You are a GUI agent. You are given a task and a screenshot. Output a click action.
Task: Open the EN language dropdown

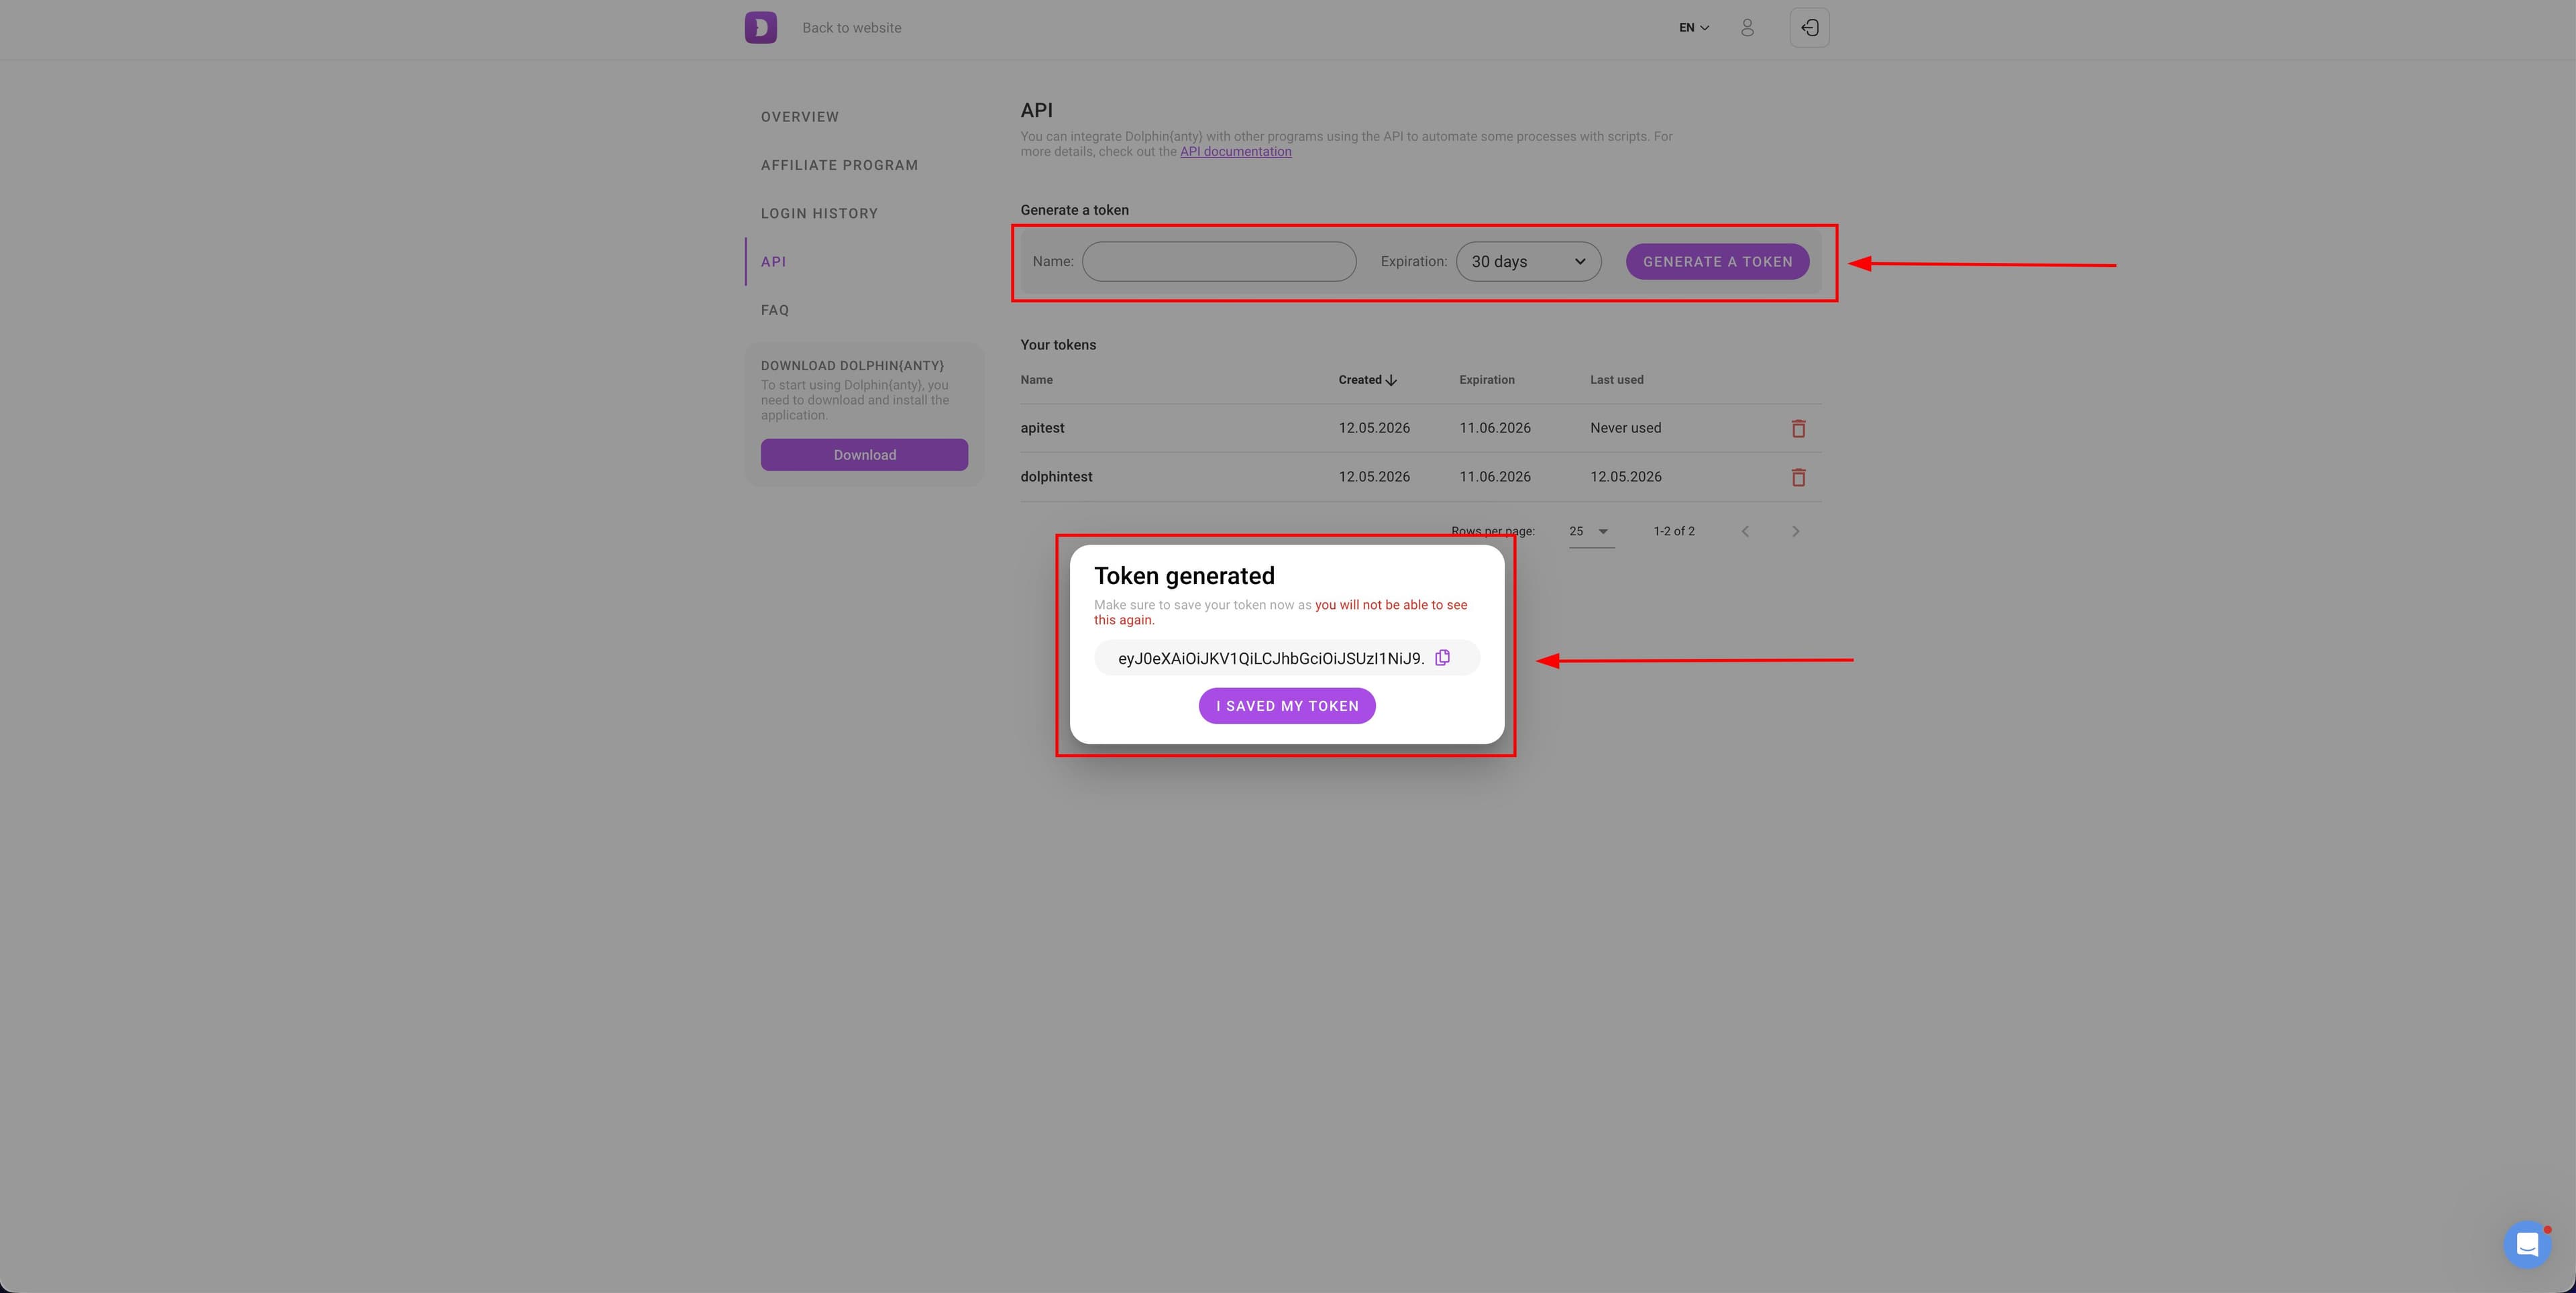click(x=1694, y=28)
